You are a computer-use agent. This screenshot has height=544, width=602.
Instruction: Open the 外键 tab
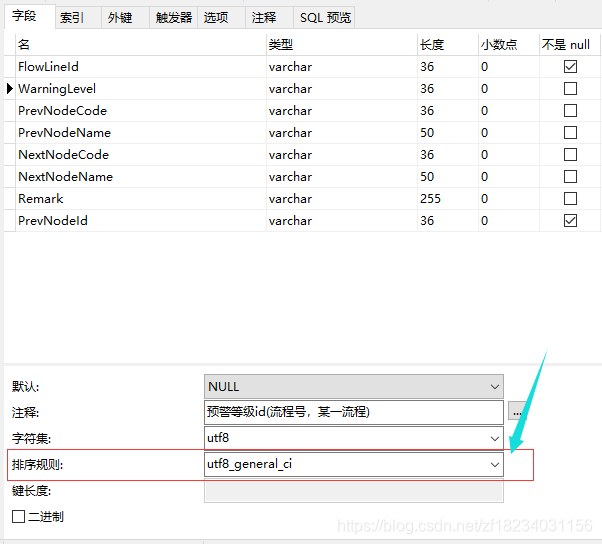(125, 18)
